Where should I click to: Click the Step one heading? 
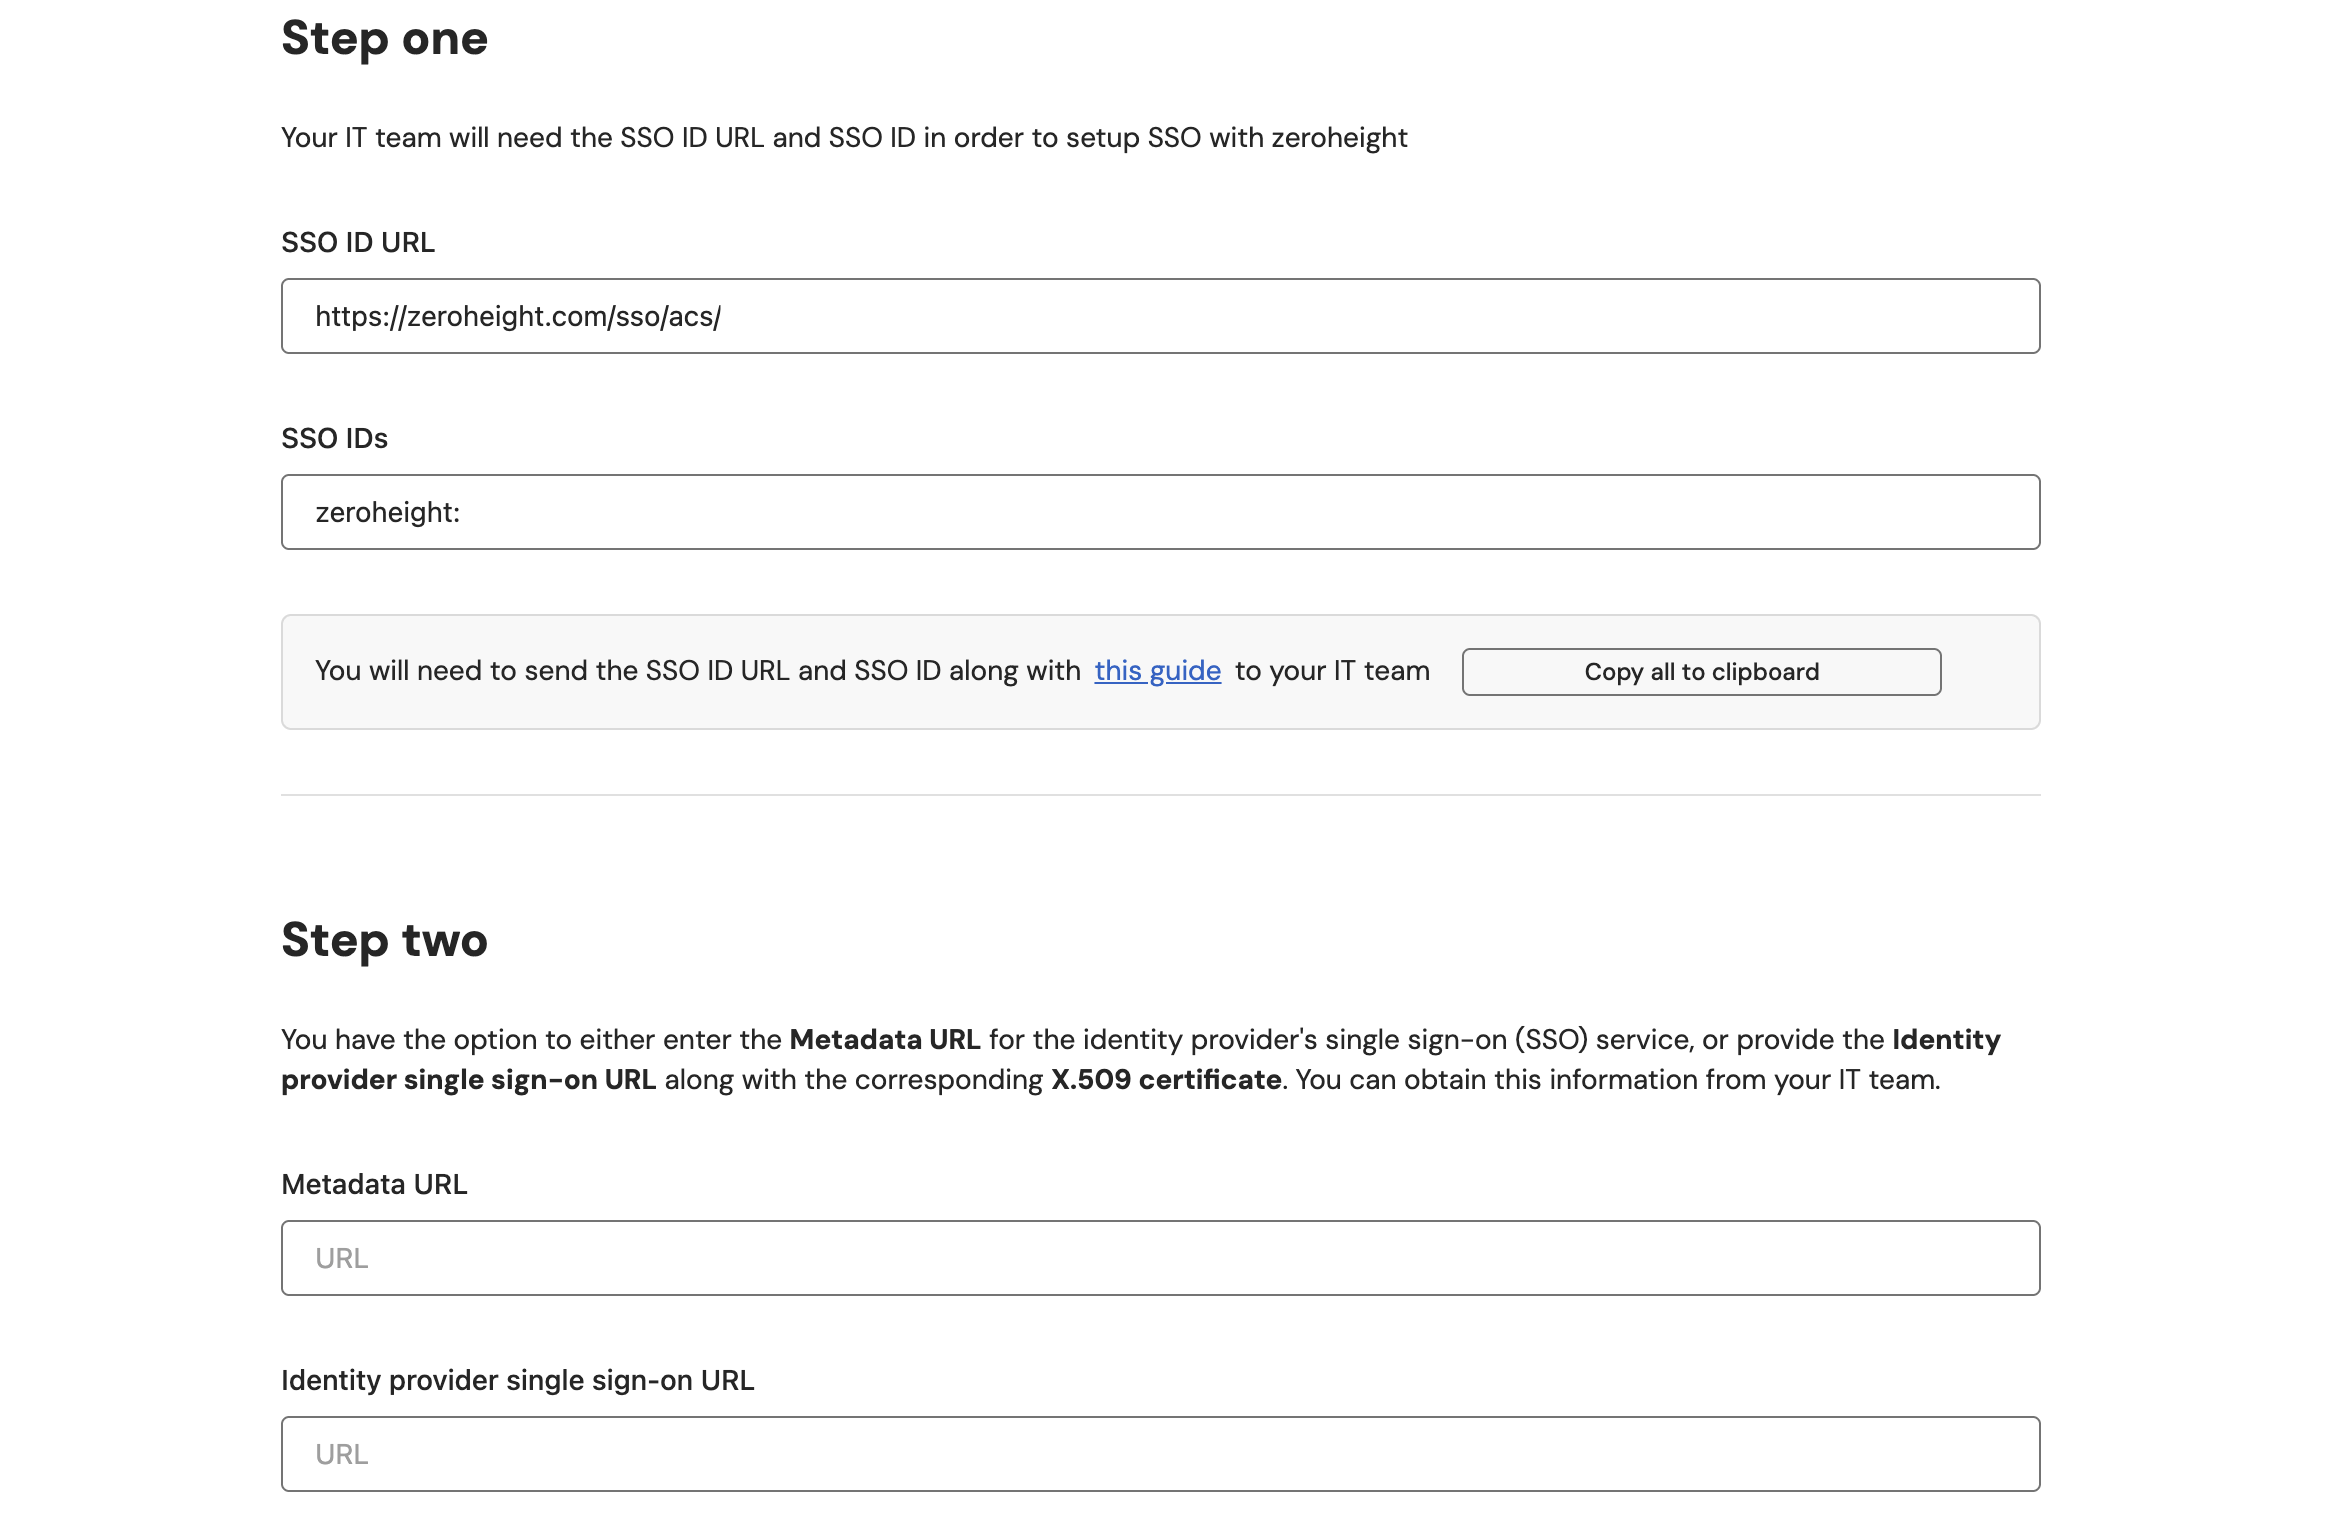[x=384, y=38]
